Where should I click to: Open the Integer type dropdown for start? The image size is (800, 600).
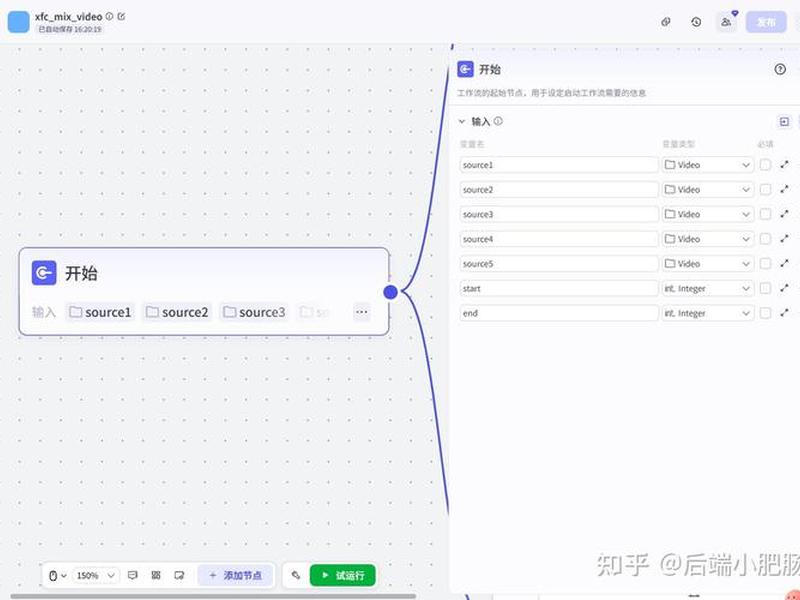click(708, 288)
